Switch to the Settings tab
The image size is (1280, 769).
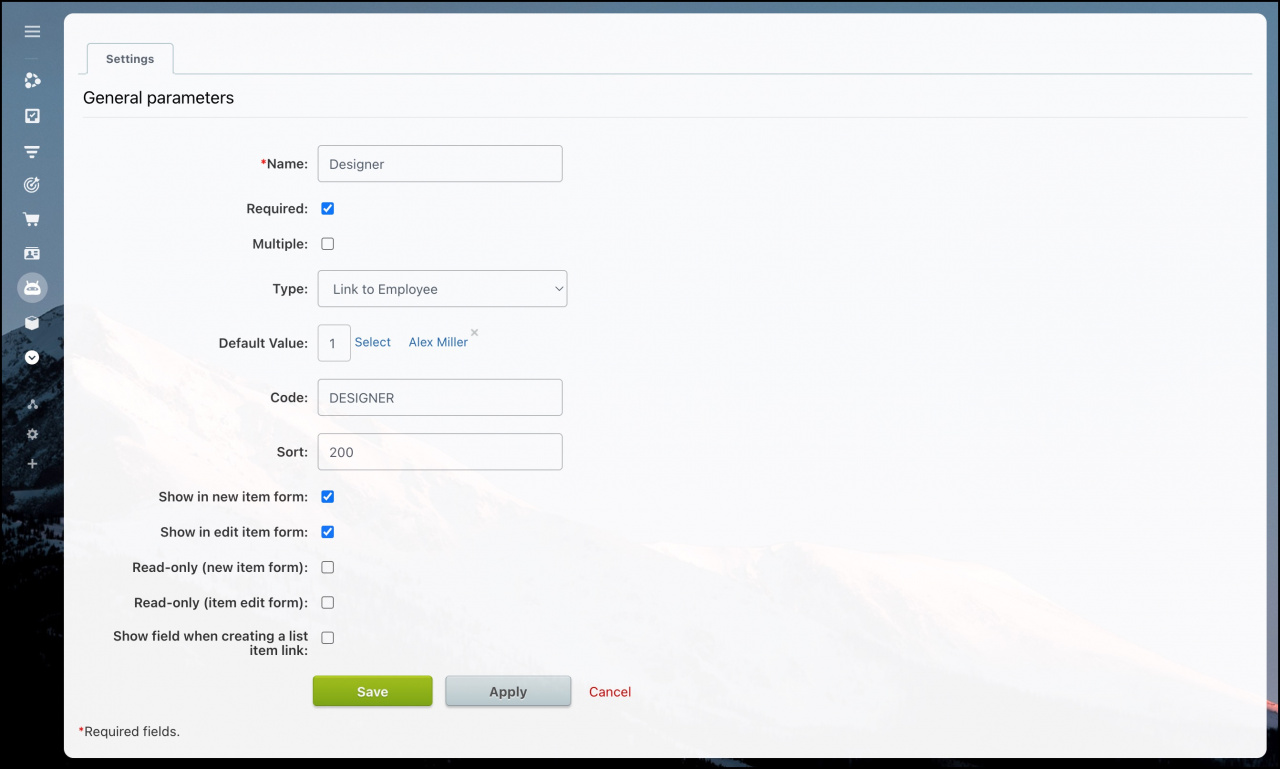pyautogui.click(x=129, y=58)
